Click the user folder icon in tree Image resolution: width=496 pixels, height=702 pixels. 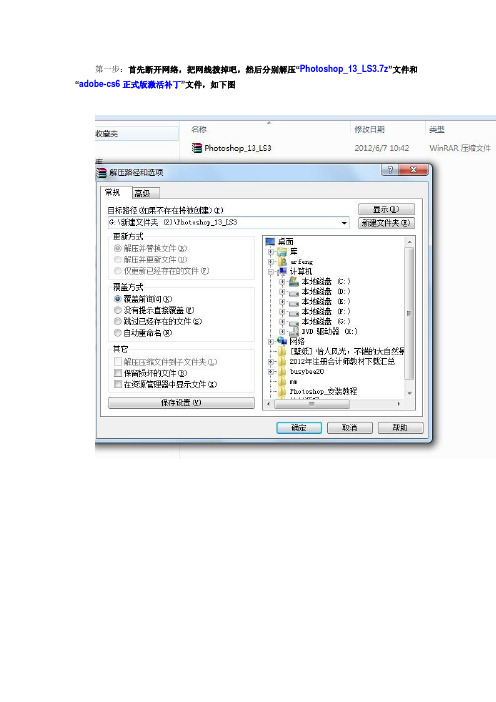click(282, 261)
